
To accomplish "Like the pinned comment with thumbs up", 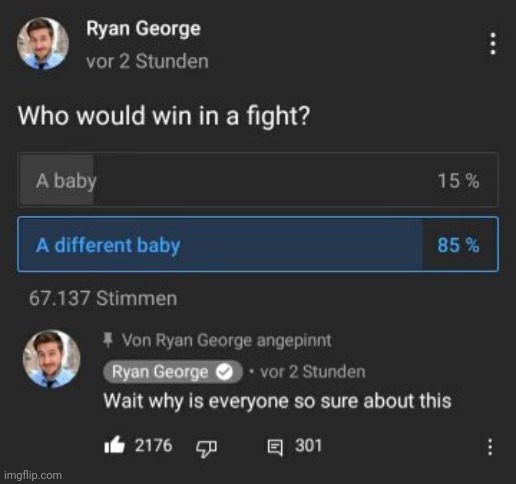I will coord(114,445).
